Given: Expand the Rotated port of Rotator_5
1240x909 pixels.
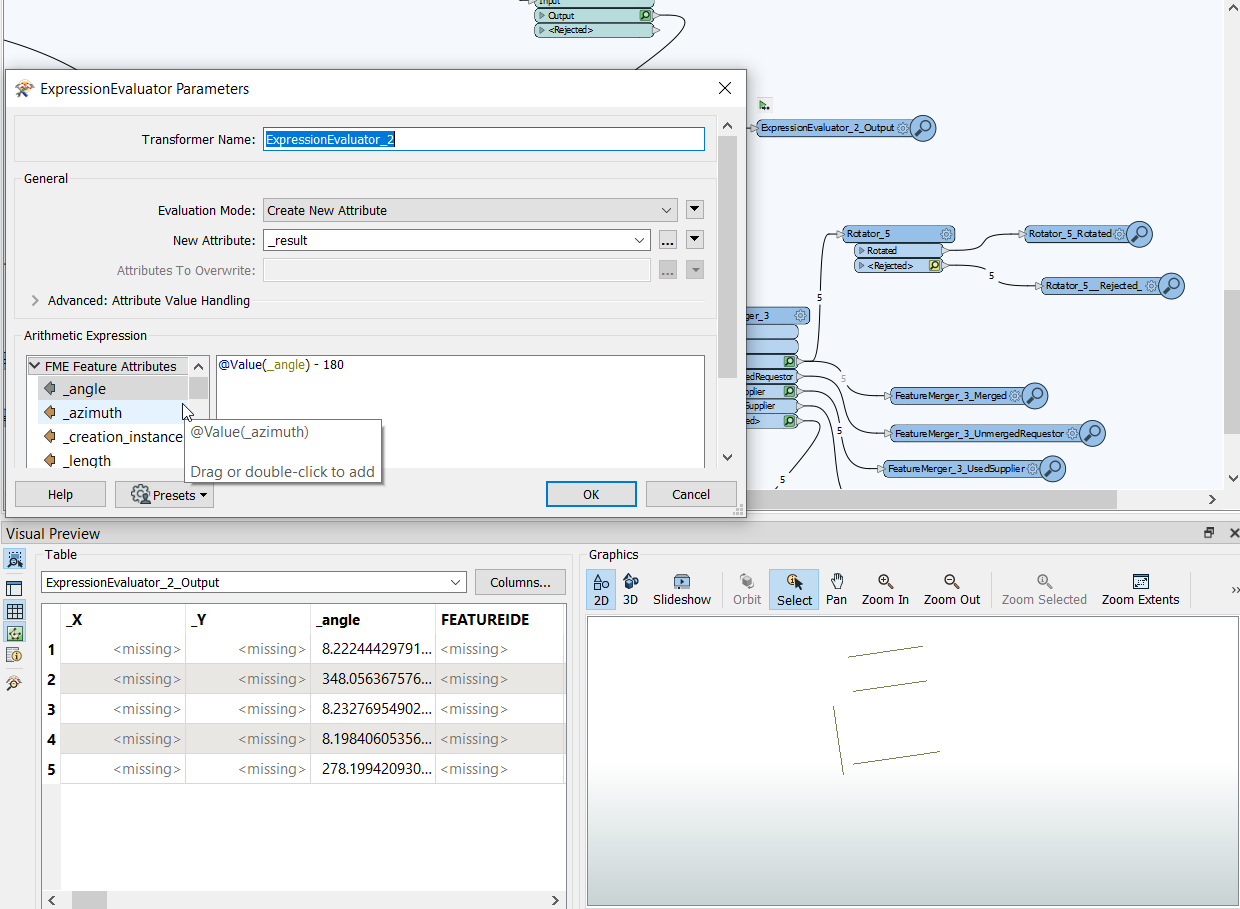Looking at the screenshot, I should 861,250.
